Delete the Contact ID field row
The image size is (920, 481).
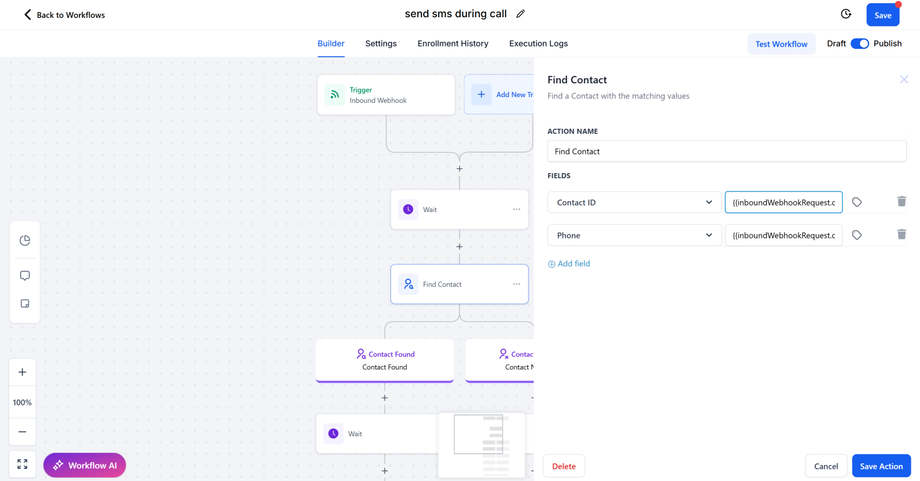(901, 202)
